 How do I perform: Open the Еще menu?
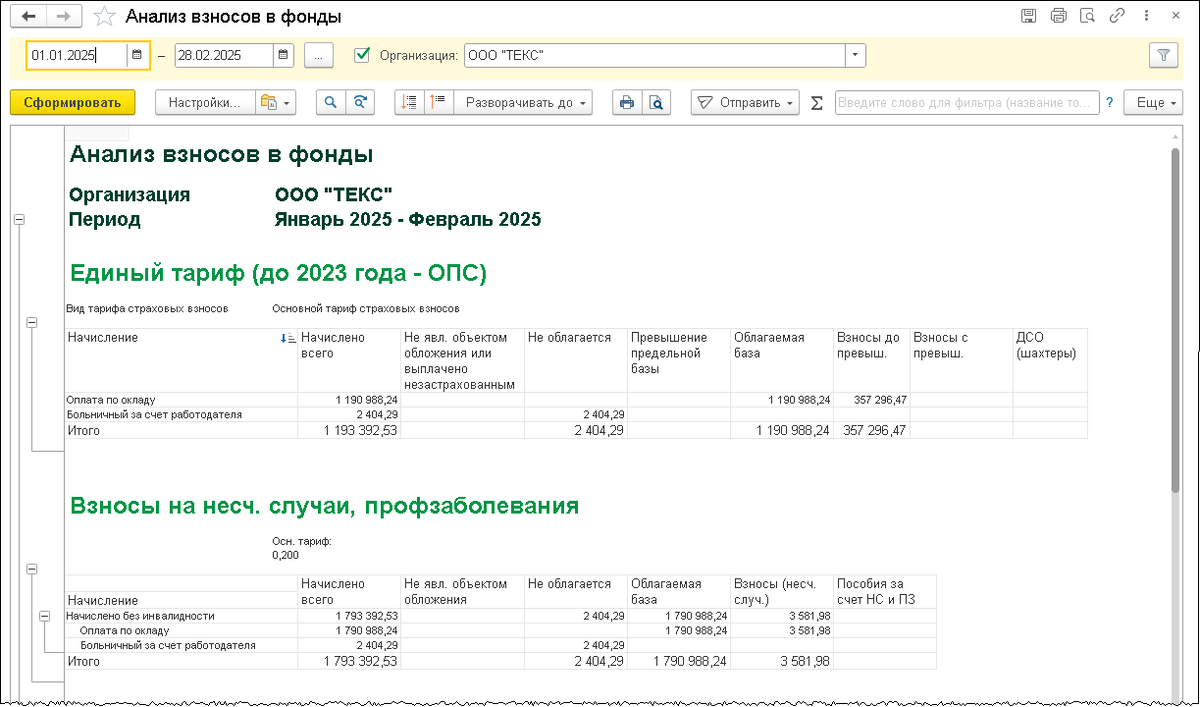tap(1152, 102)
